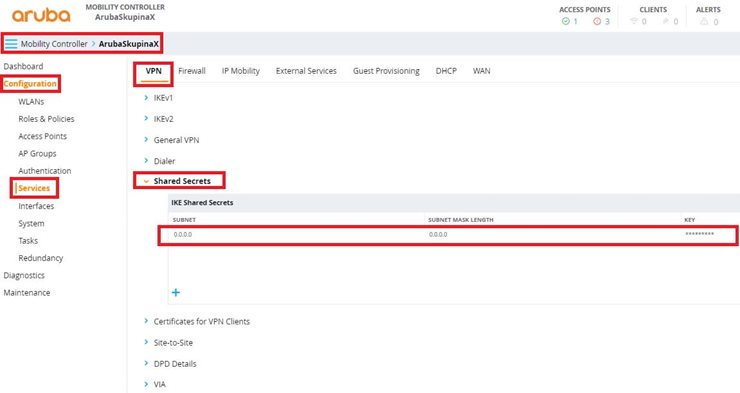Click the alerts triangle icon
Image resolution: width=740 pixels, height=393 pixels.
coord(704,21)
